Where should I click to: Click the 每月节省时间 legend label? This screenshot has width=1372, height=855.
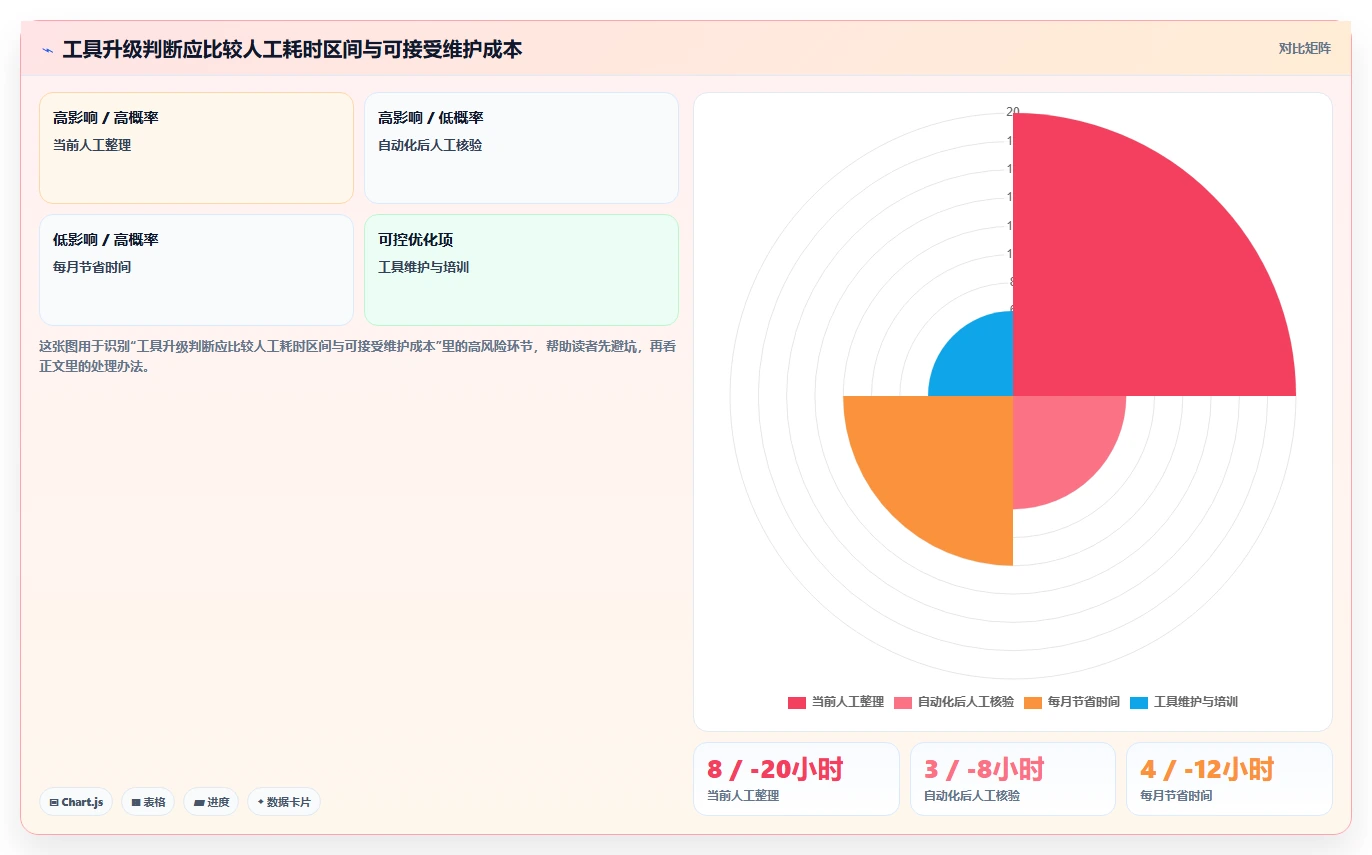[1084, 702]
